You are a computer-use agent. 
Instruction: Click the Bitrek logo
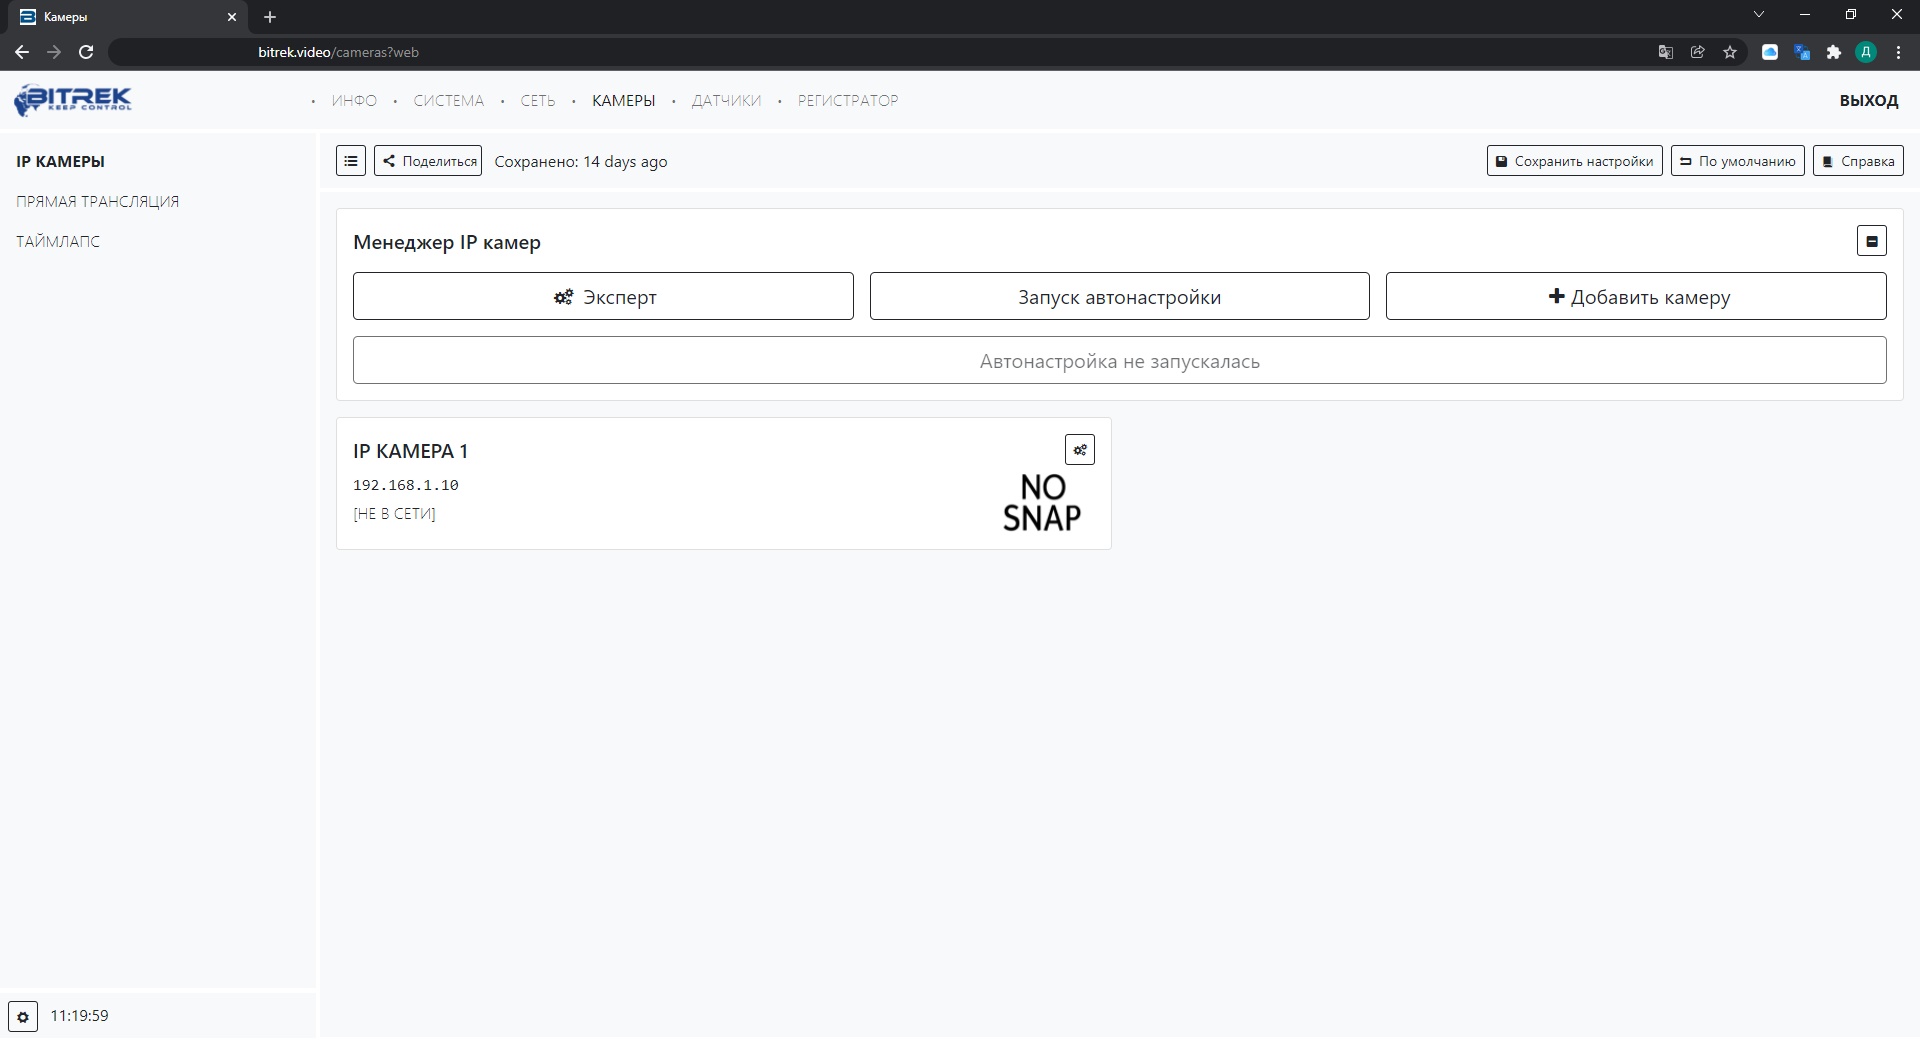tap(73, 100)
